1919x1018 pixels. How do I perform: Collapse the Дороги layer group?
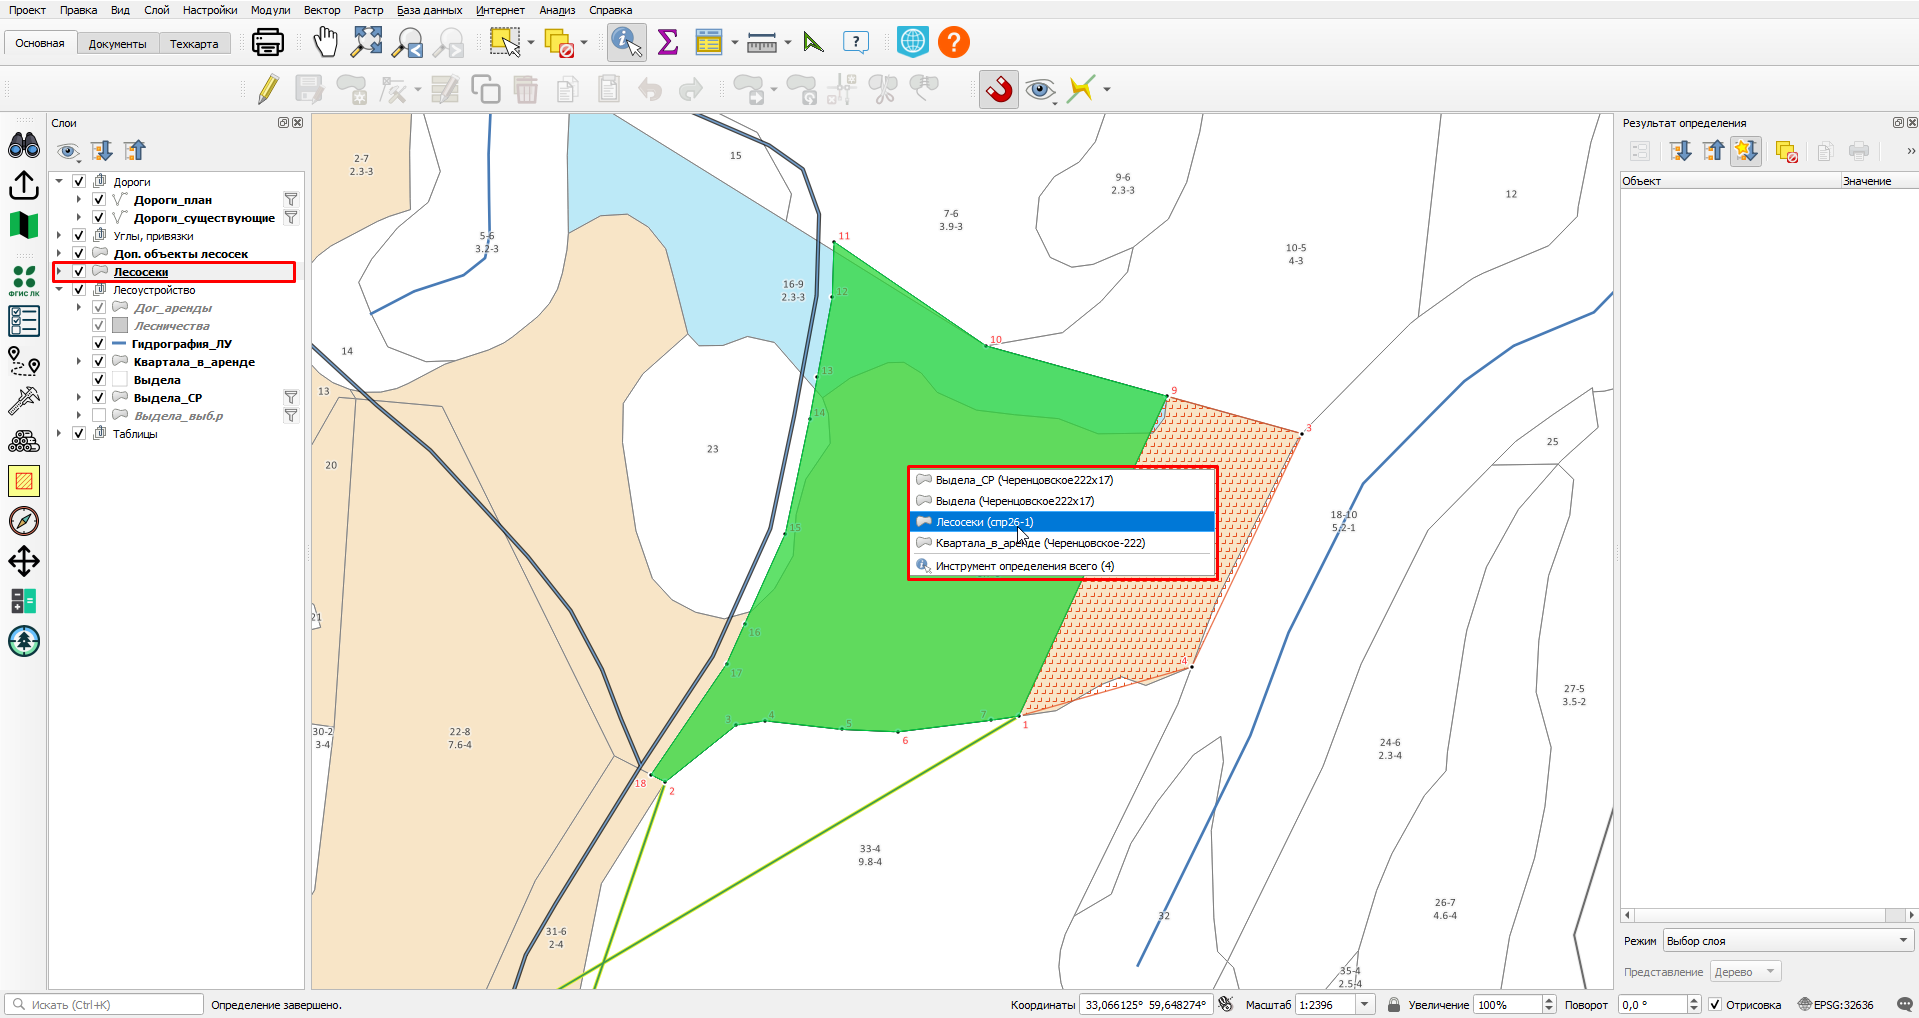click(x=59, y=182)
